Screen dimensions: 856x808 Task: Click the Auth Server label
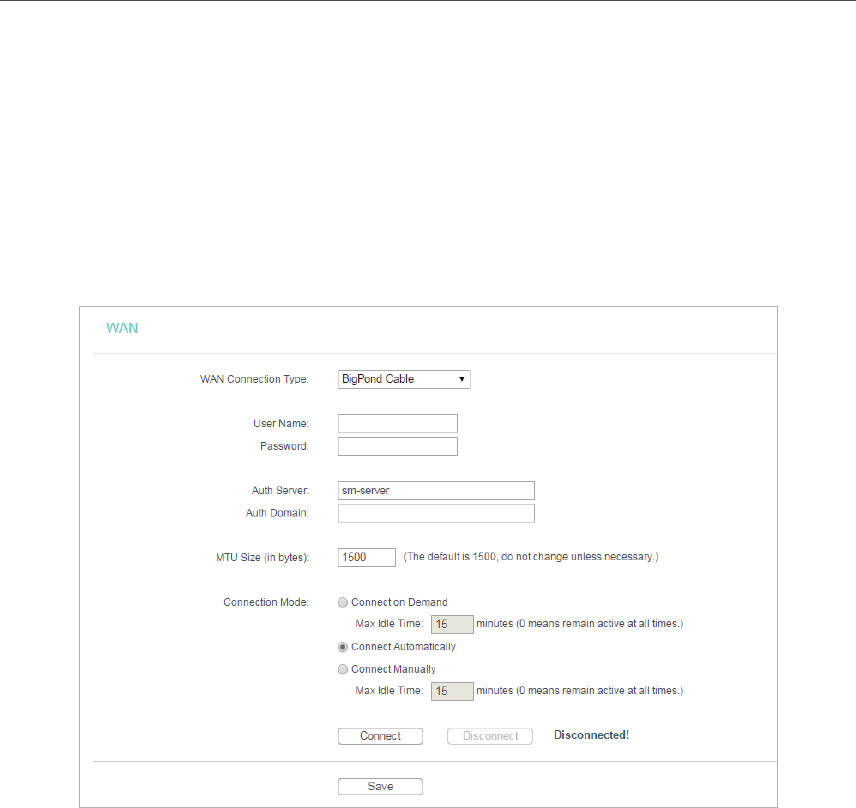pos(280,490)
